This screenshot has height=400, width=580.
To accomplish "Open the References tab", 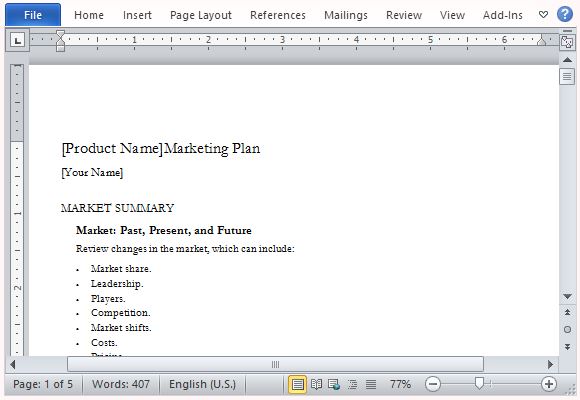I will (278, 15).
